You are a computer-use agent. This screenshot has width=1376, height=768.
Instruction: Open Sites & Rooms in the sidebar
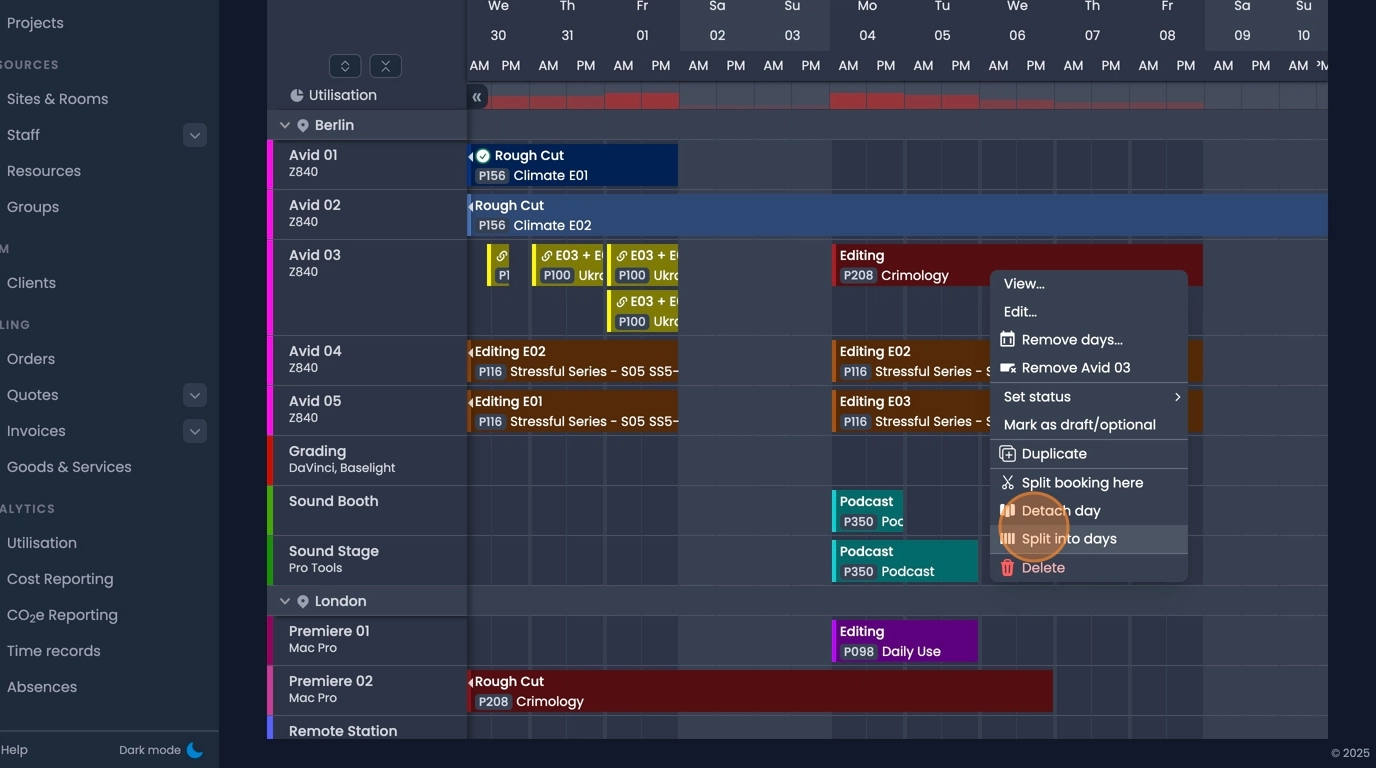(57, 99)
